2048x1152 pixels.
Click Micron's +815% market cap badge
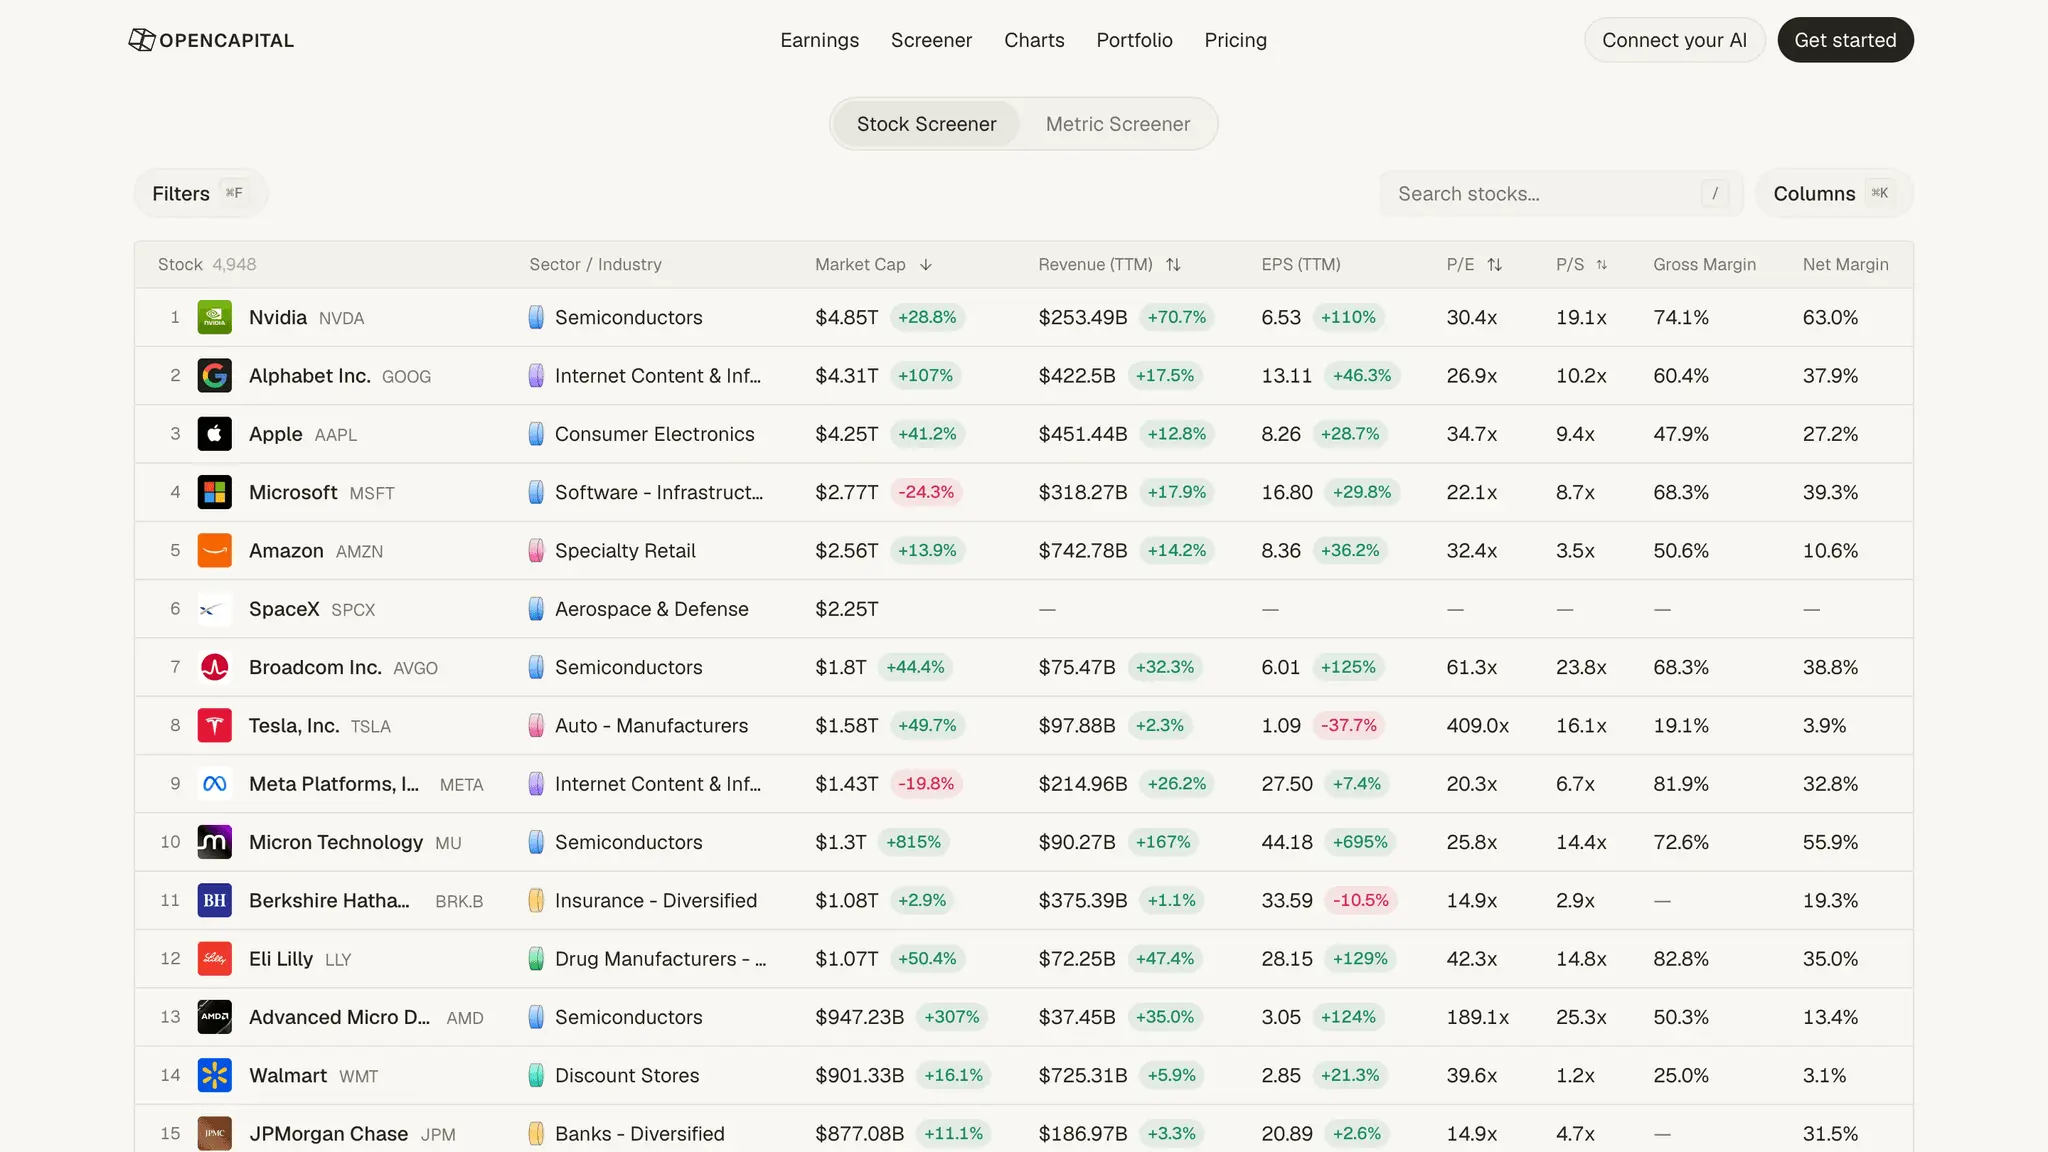pos(913,842)
